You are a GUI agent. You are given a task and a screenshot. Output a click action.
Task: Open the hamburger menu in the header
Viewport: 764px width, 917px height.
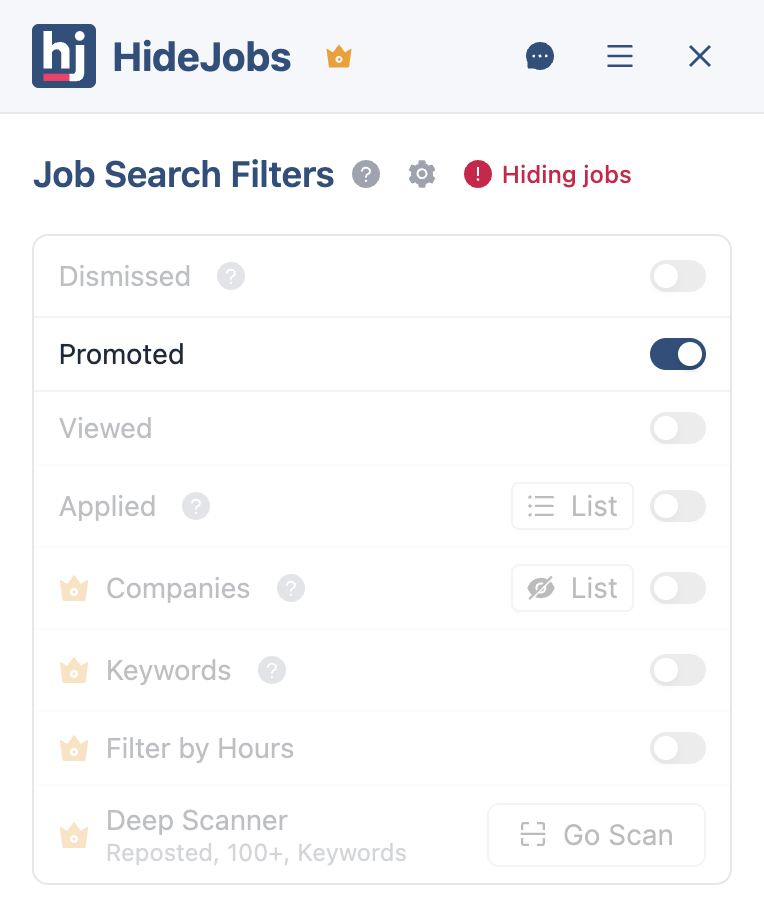point(620,56)
